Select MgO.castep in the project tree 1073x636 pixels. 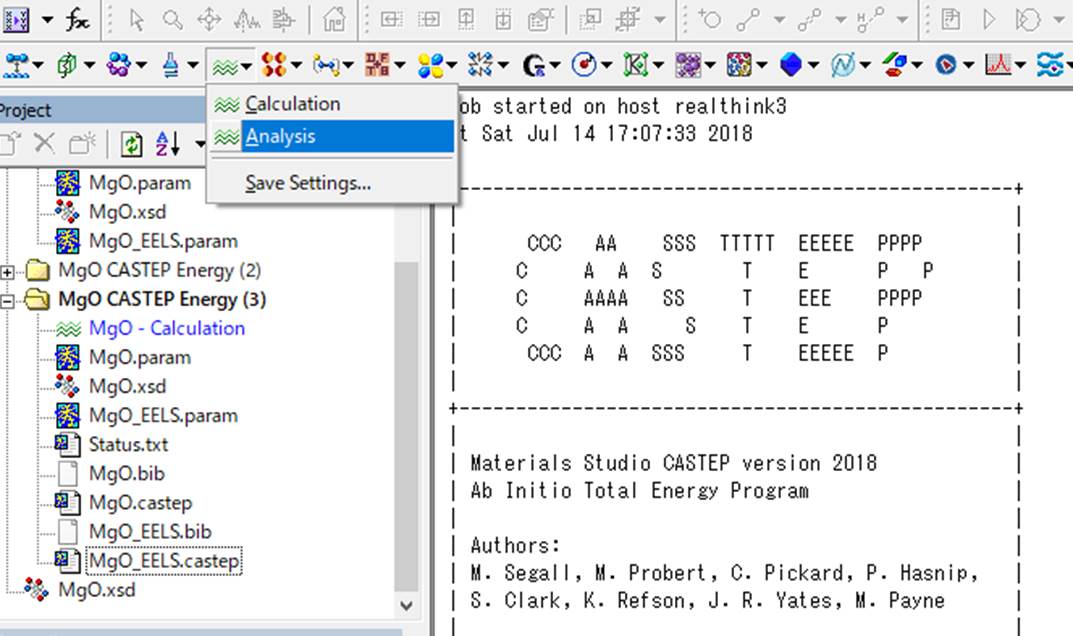tap(140, 503)
